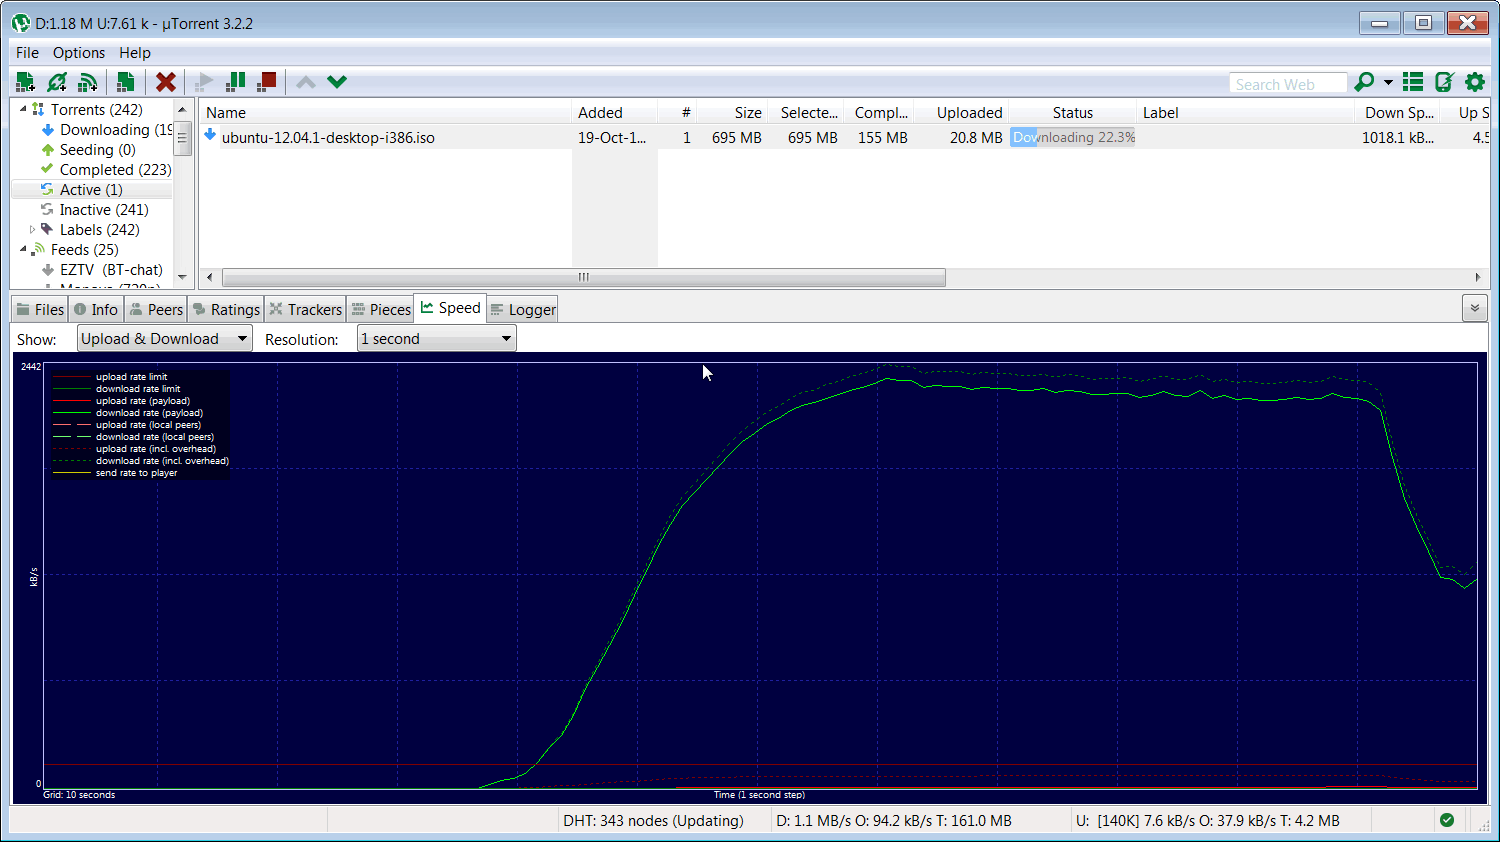
Task: Switch to the Peers tab
Action: point(156,310)
